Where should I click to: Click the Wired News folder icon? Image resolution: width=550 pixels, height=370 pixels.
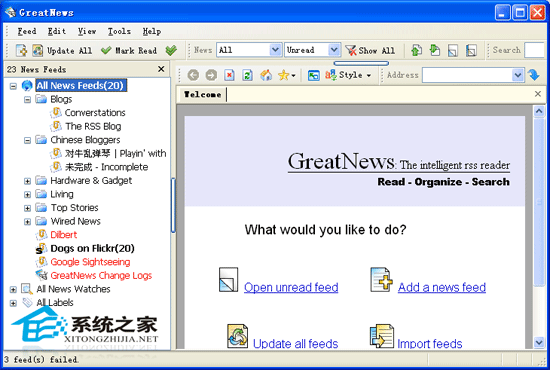[41, 221]
